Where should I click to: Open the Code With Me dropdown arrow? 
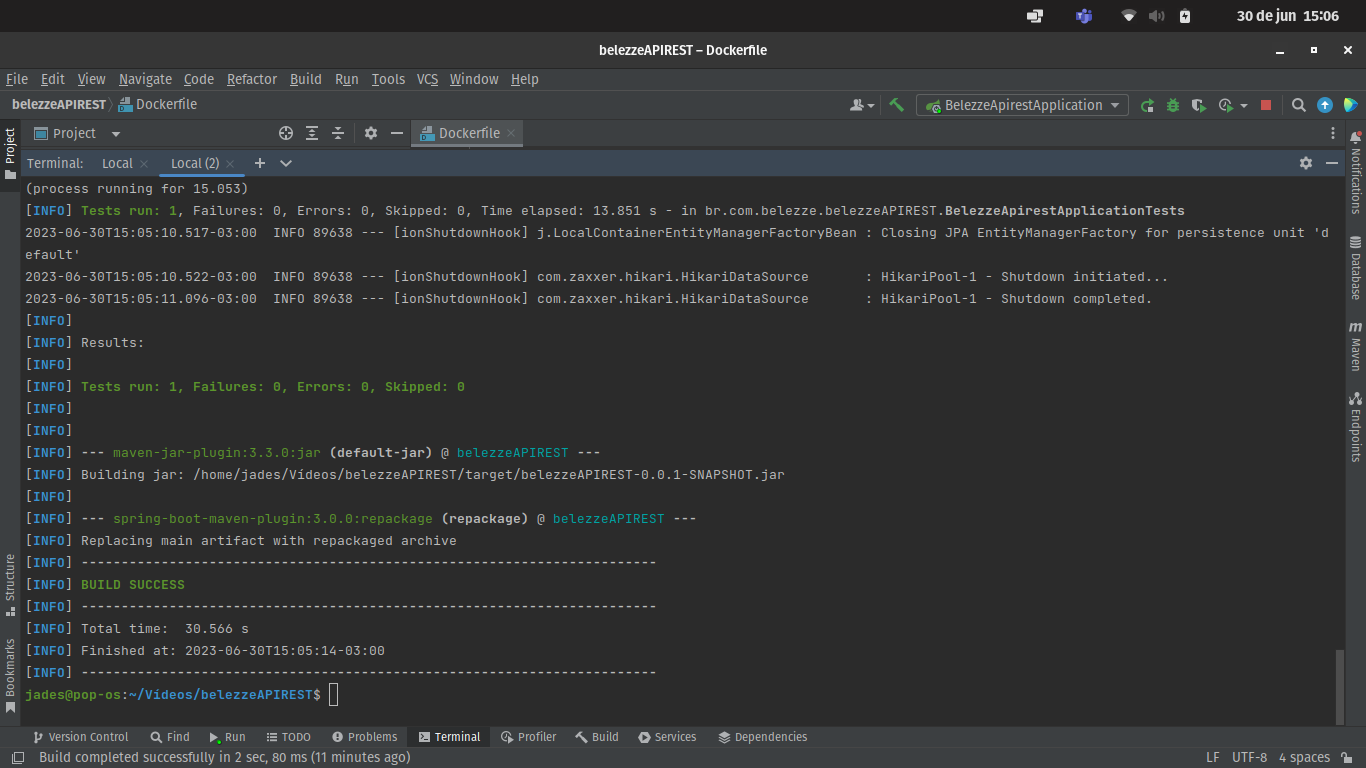[871, 106]
